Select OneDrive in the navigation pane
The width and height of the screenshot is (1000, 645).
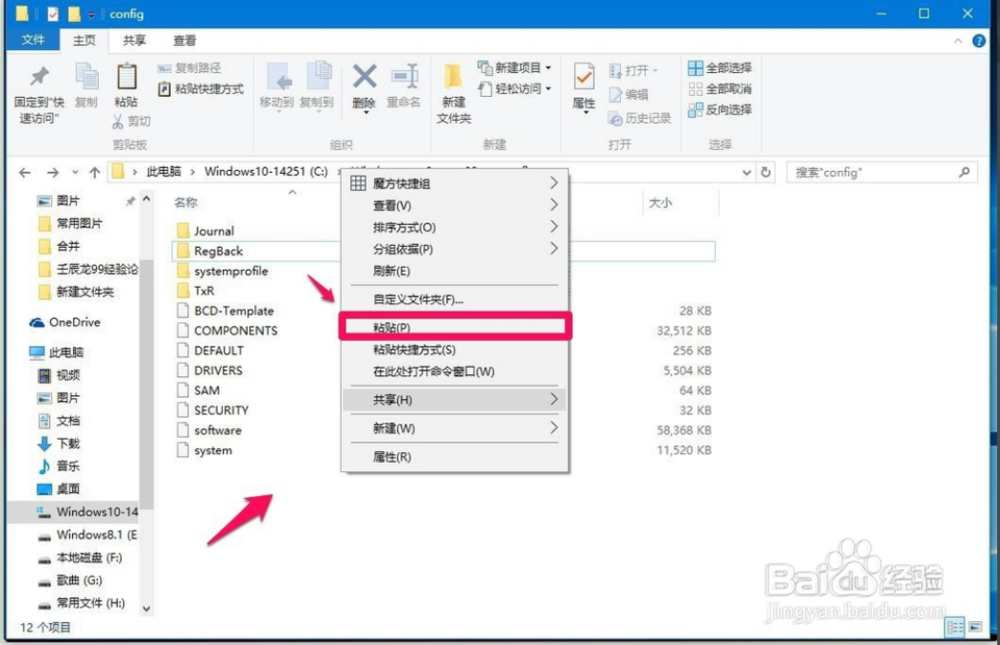(x=66, y=322)
